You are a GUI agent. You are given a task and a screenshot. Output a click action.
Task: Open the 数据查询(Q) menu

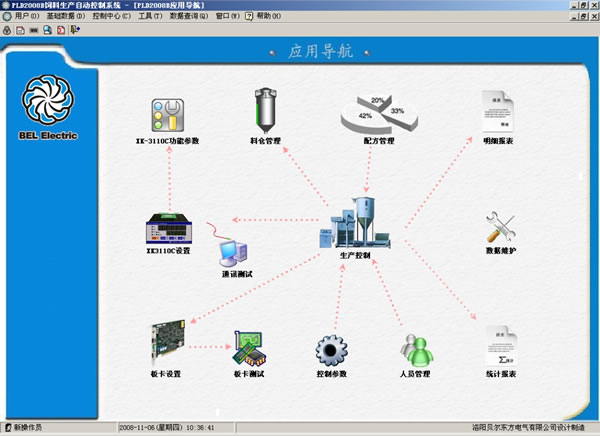(x=189, y=16)
